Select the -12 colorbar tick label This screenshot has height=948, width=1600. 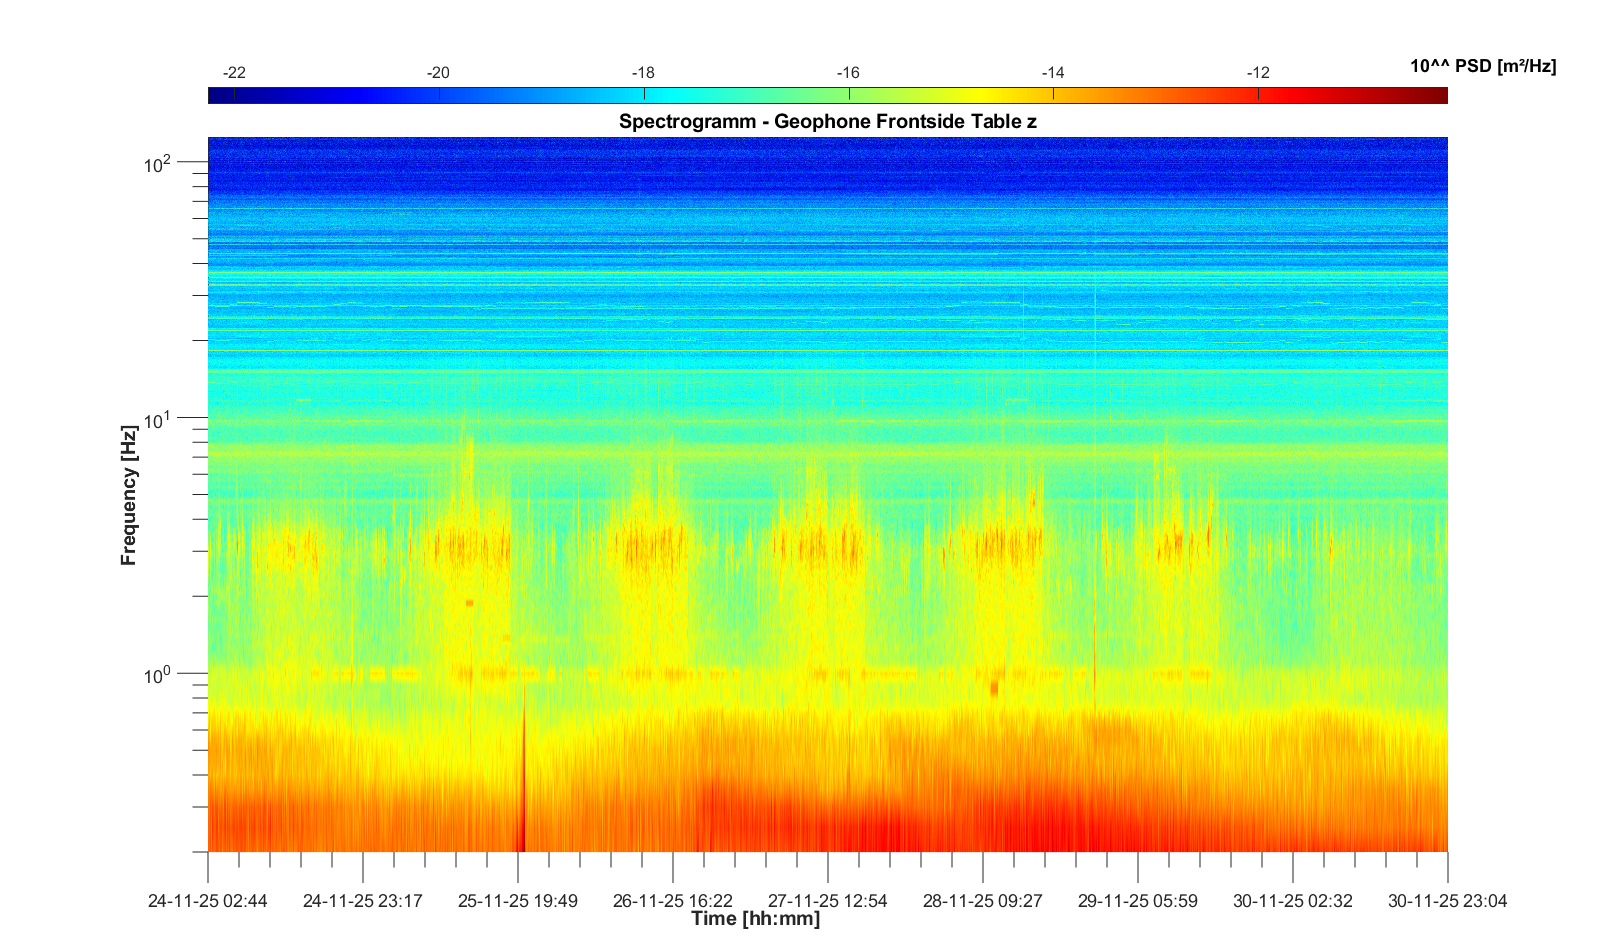1258,73
